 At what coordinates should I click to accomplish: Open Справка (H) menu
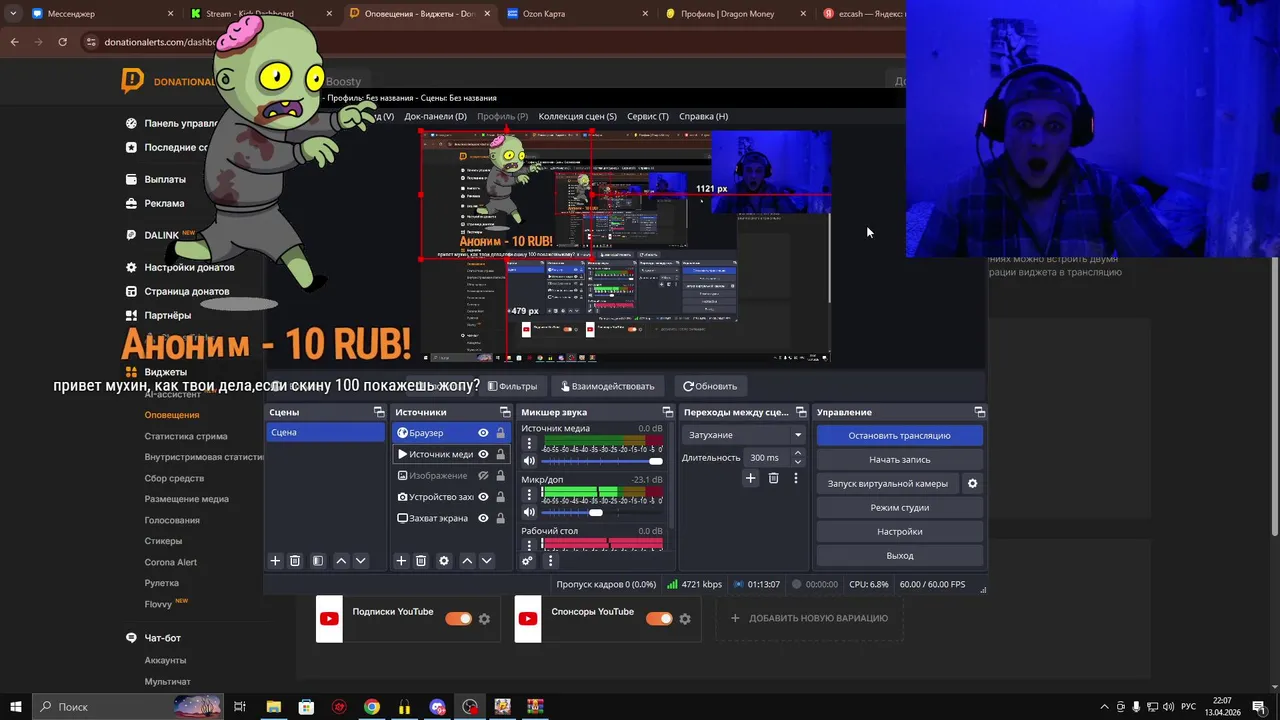(703, 116)
